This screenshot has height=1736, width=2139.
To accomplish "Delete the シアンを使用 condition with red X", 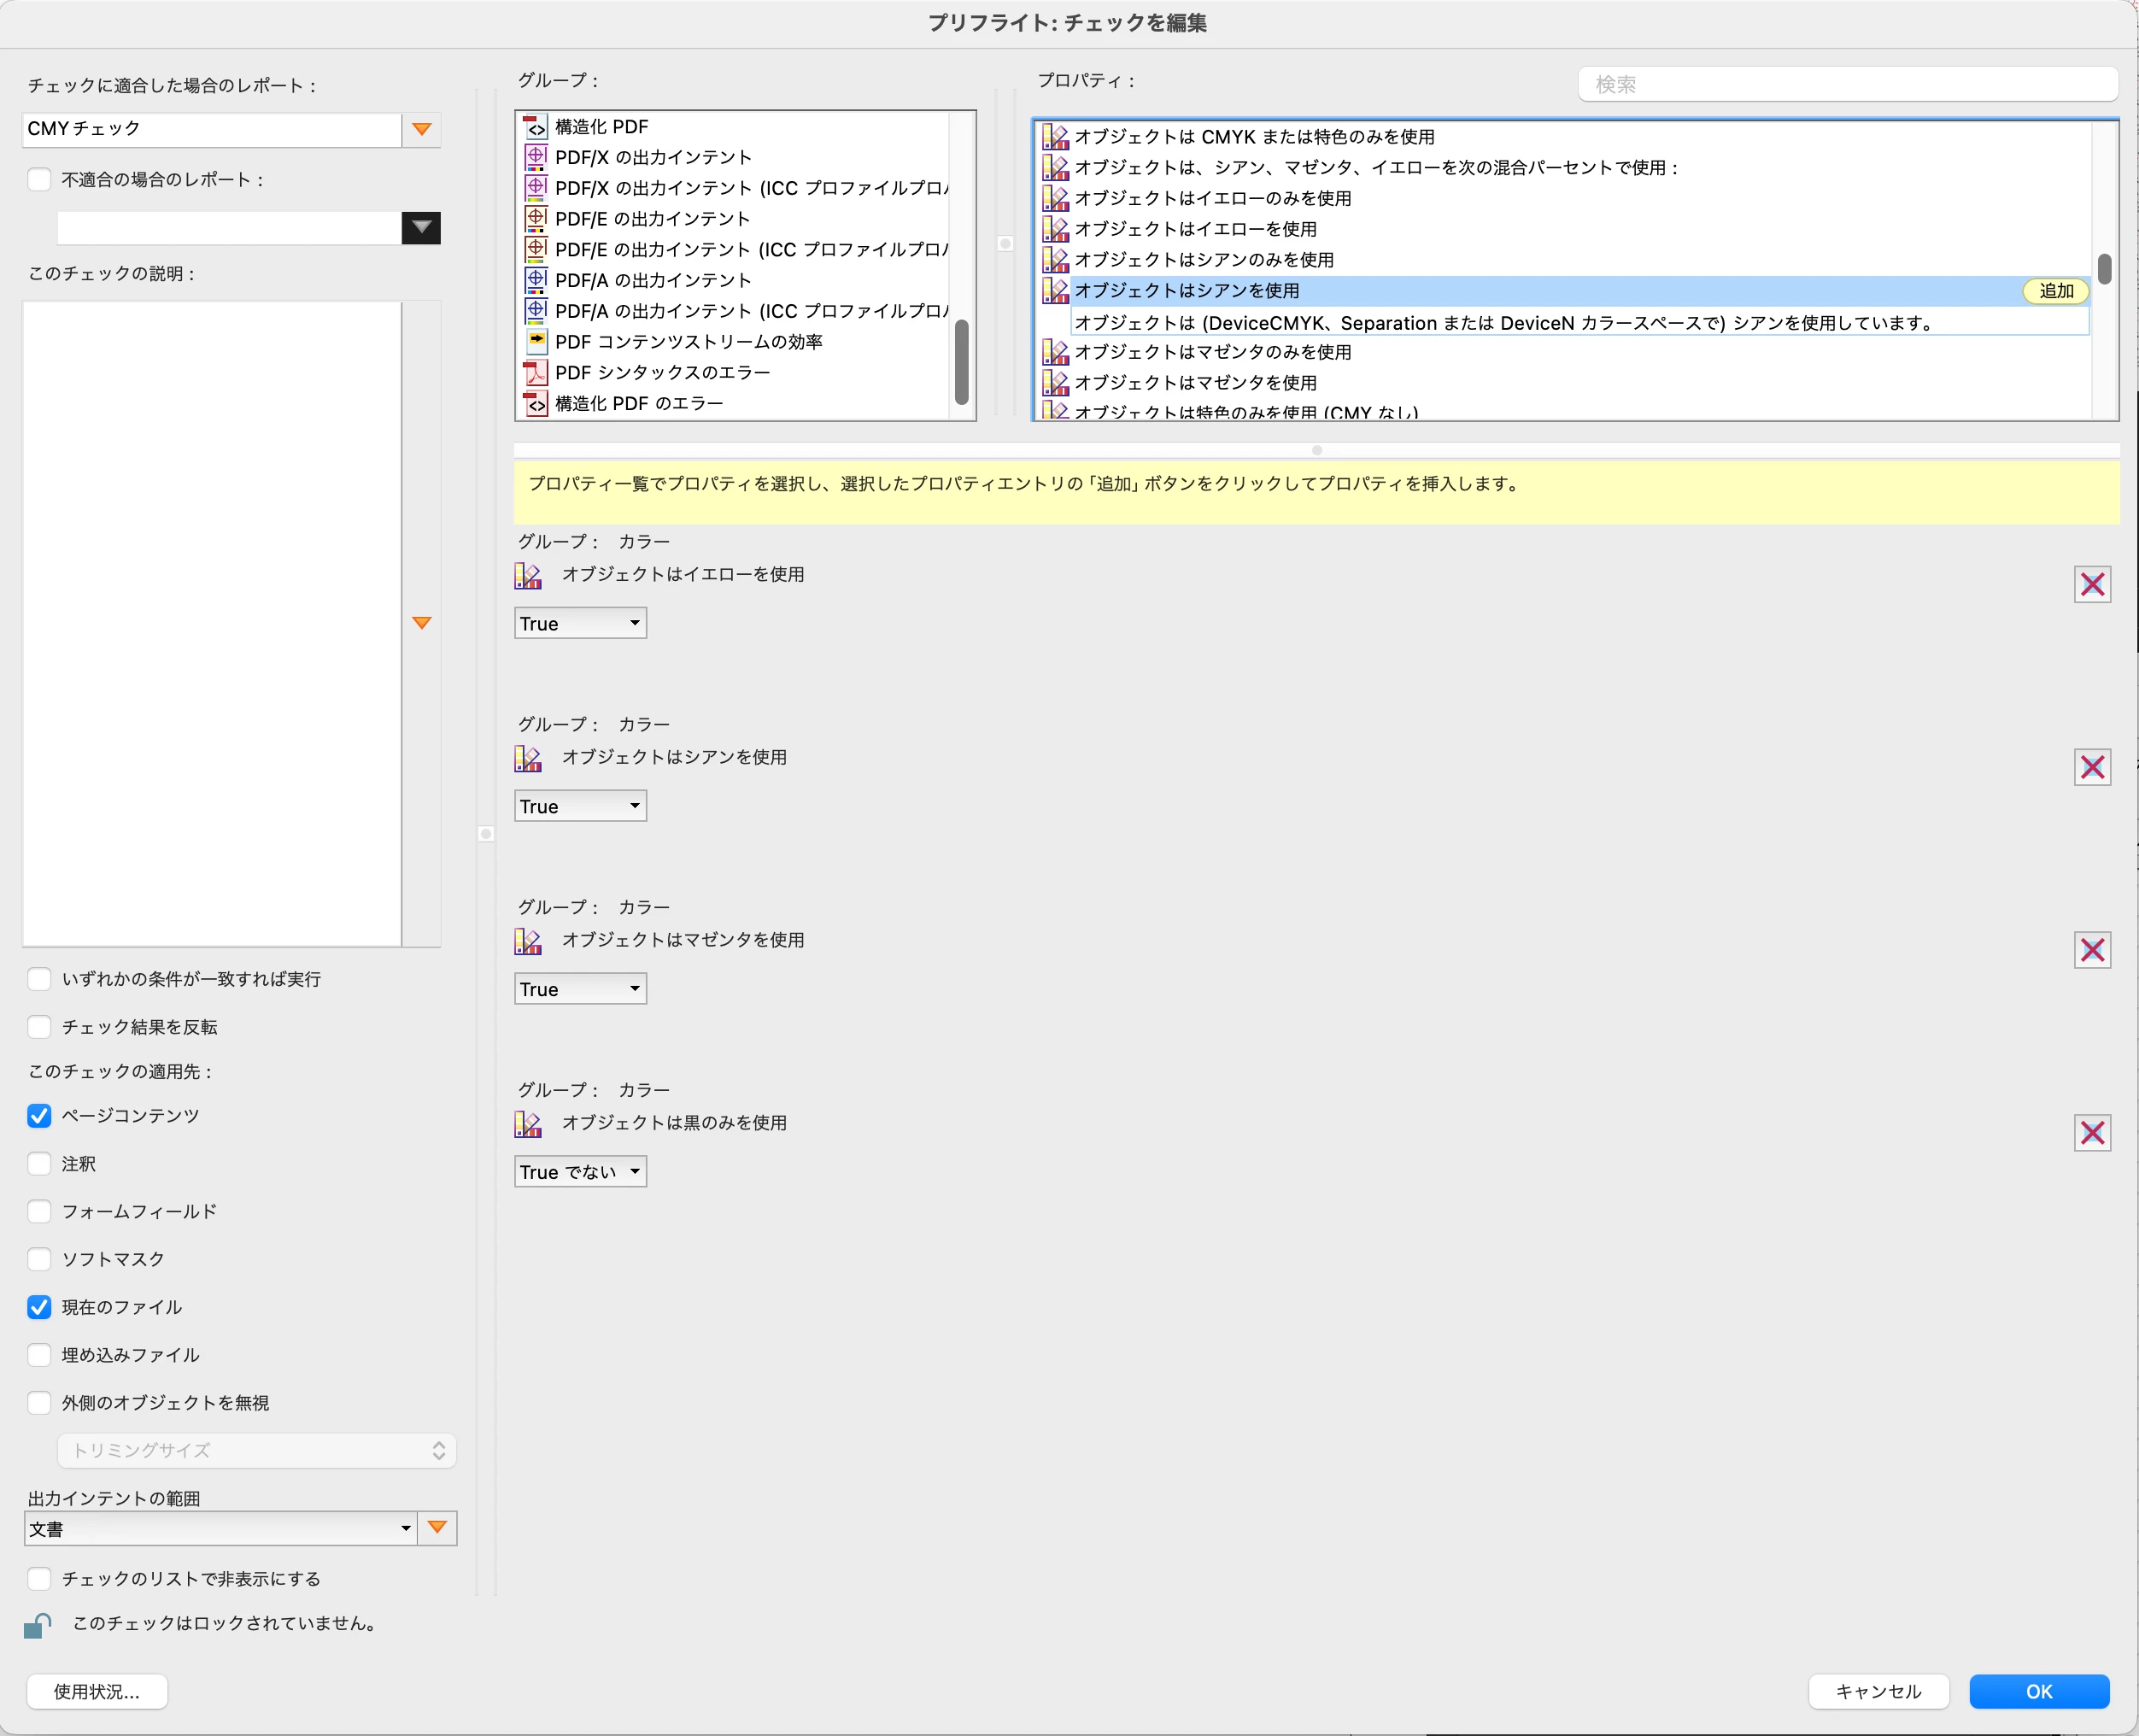I will point(2091,767).
